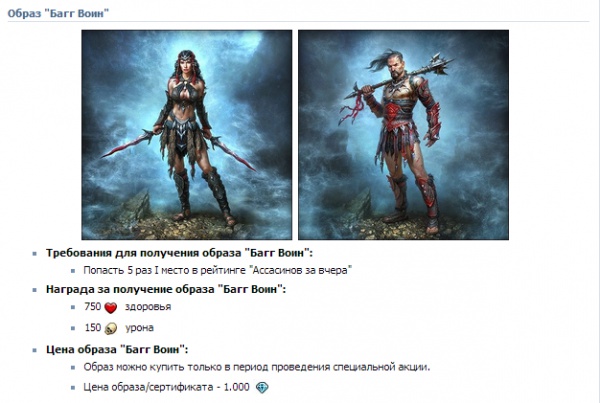The width and height of the screenshot is (600, 403).
Task: Click the line Попасть 5 раз I место
Action: (x=217, y=271)
